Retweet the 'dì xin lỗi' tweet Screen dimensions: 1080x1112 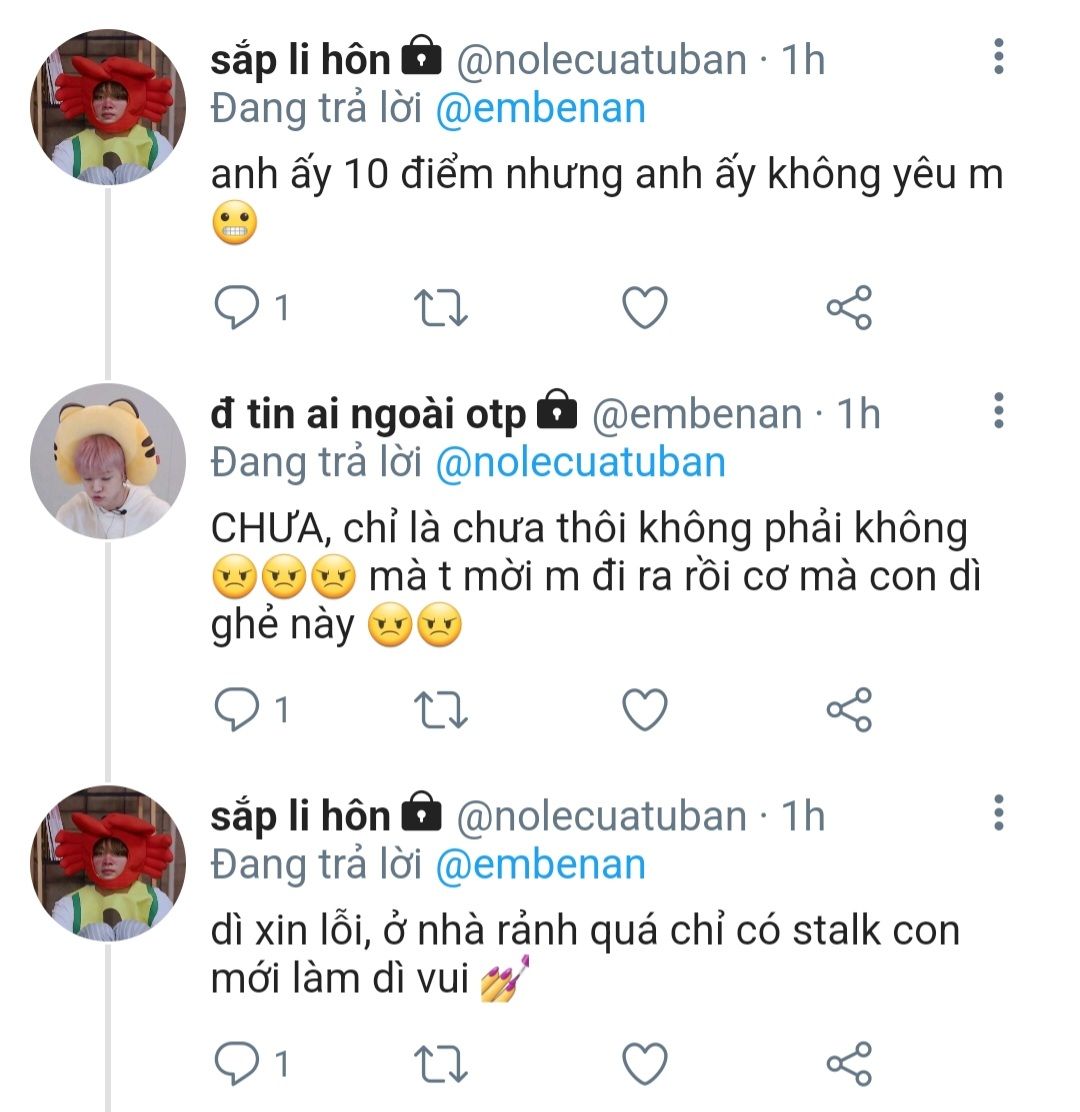point(440,1064)
